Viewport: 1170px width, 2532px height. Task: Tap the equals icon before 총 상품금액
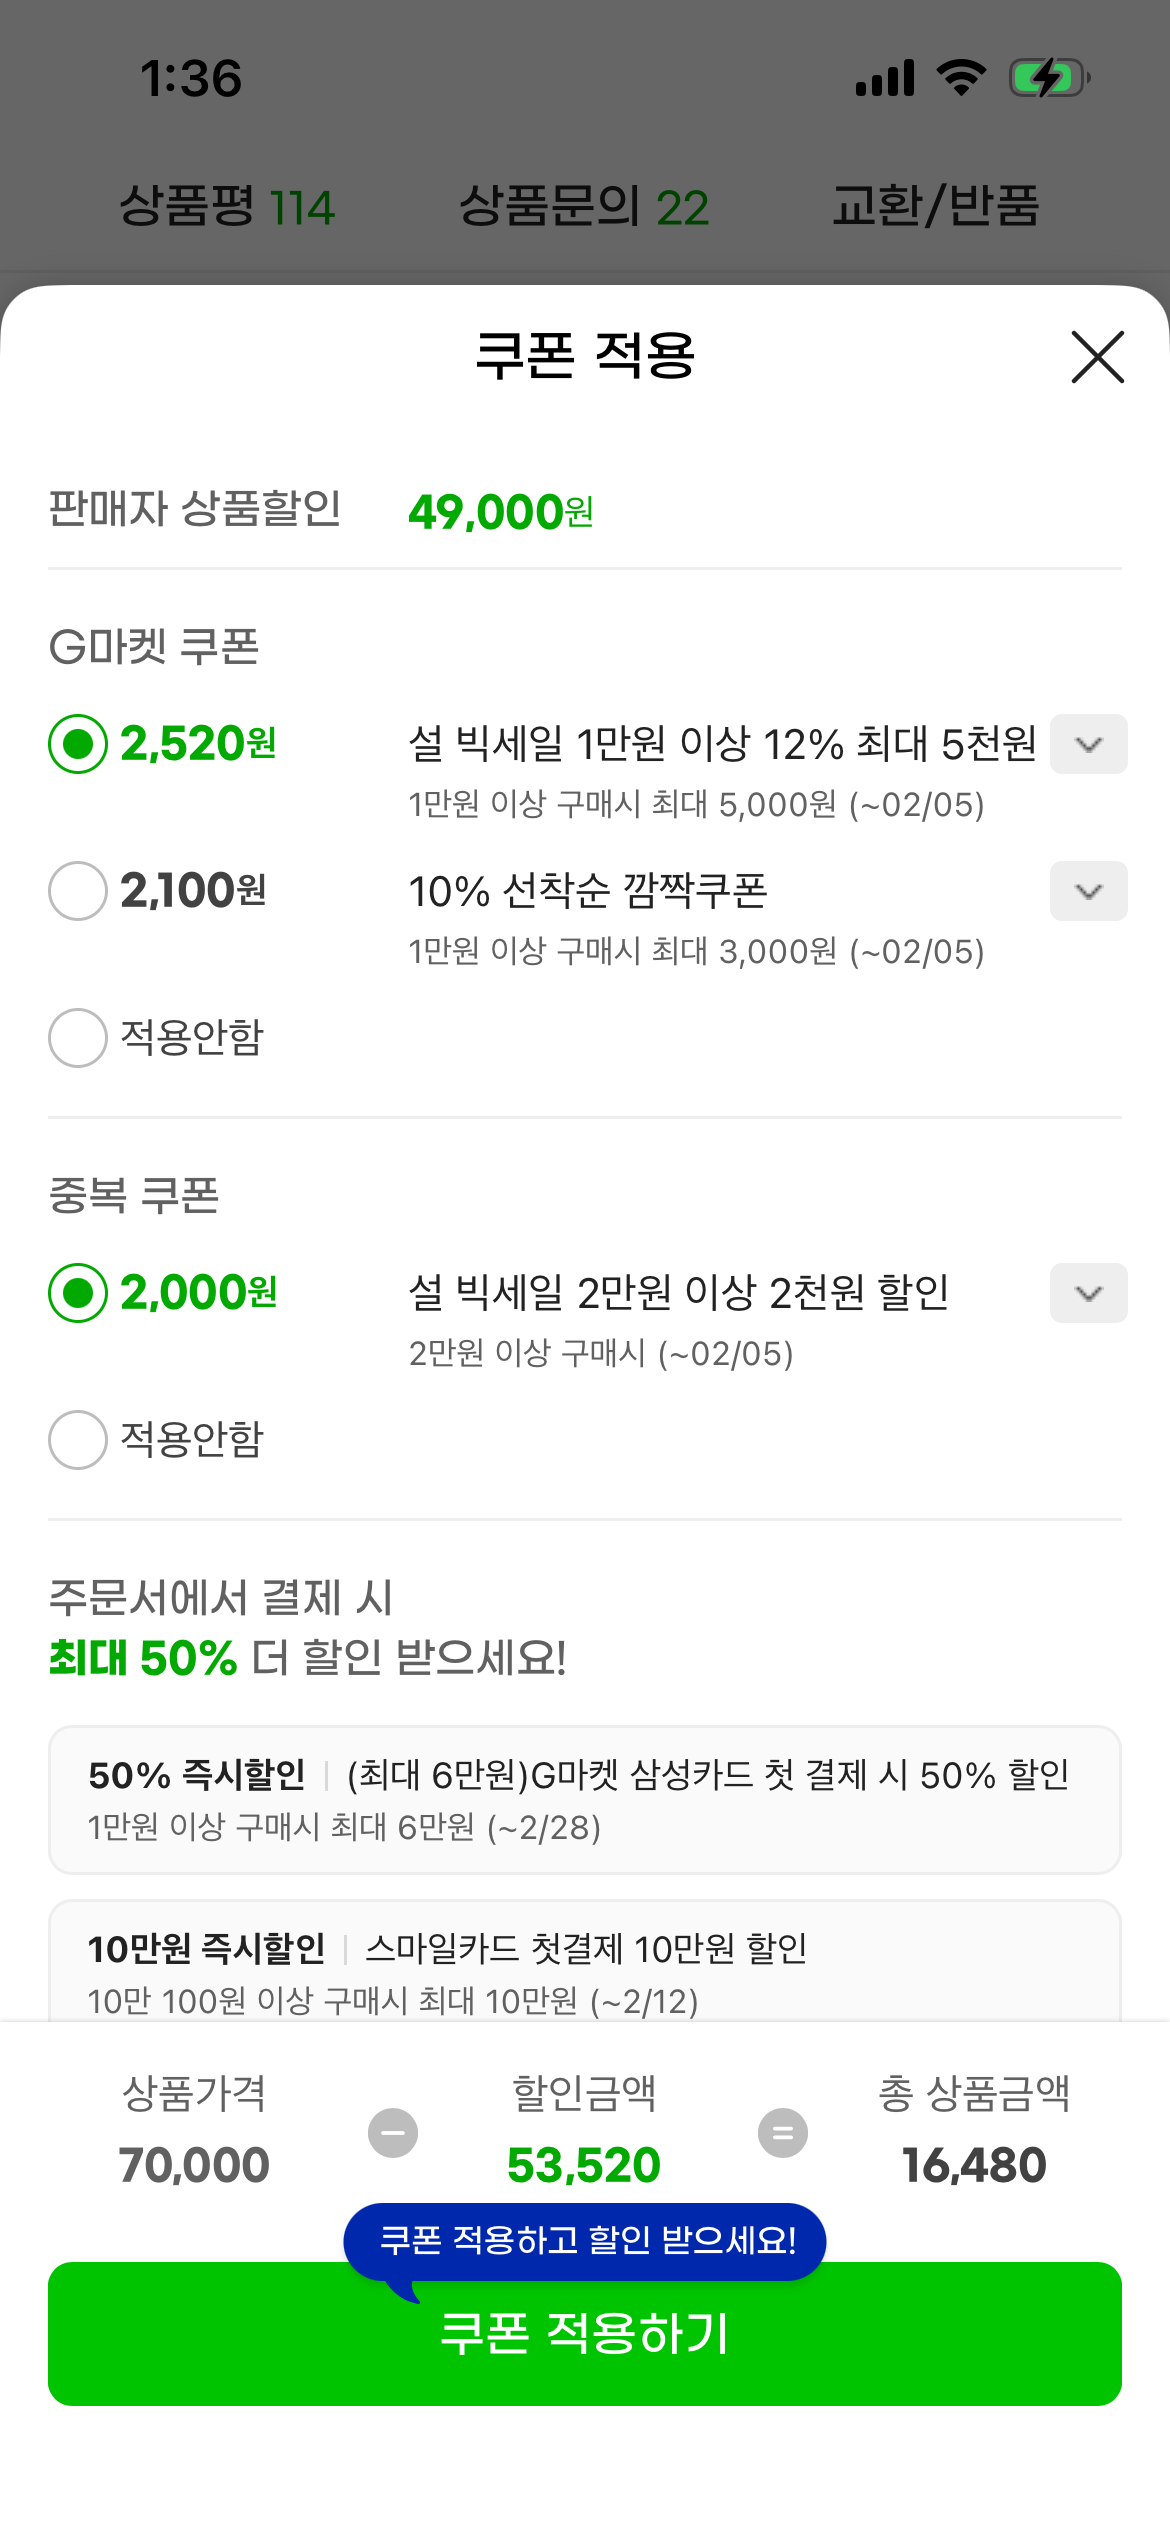tap(783, 2133)
